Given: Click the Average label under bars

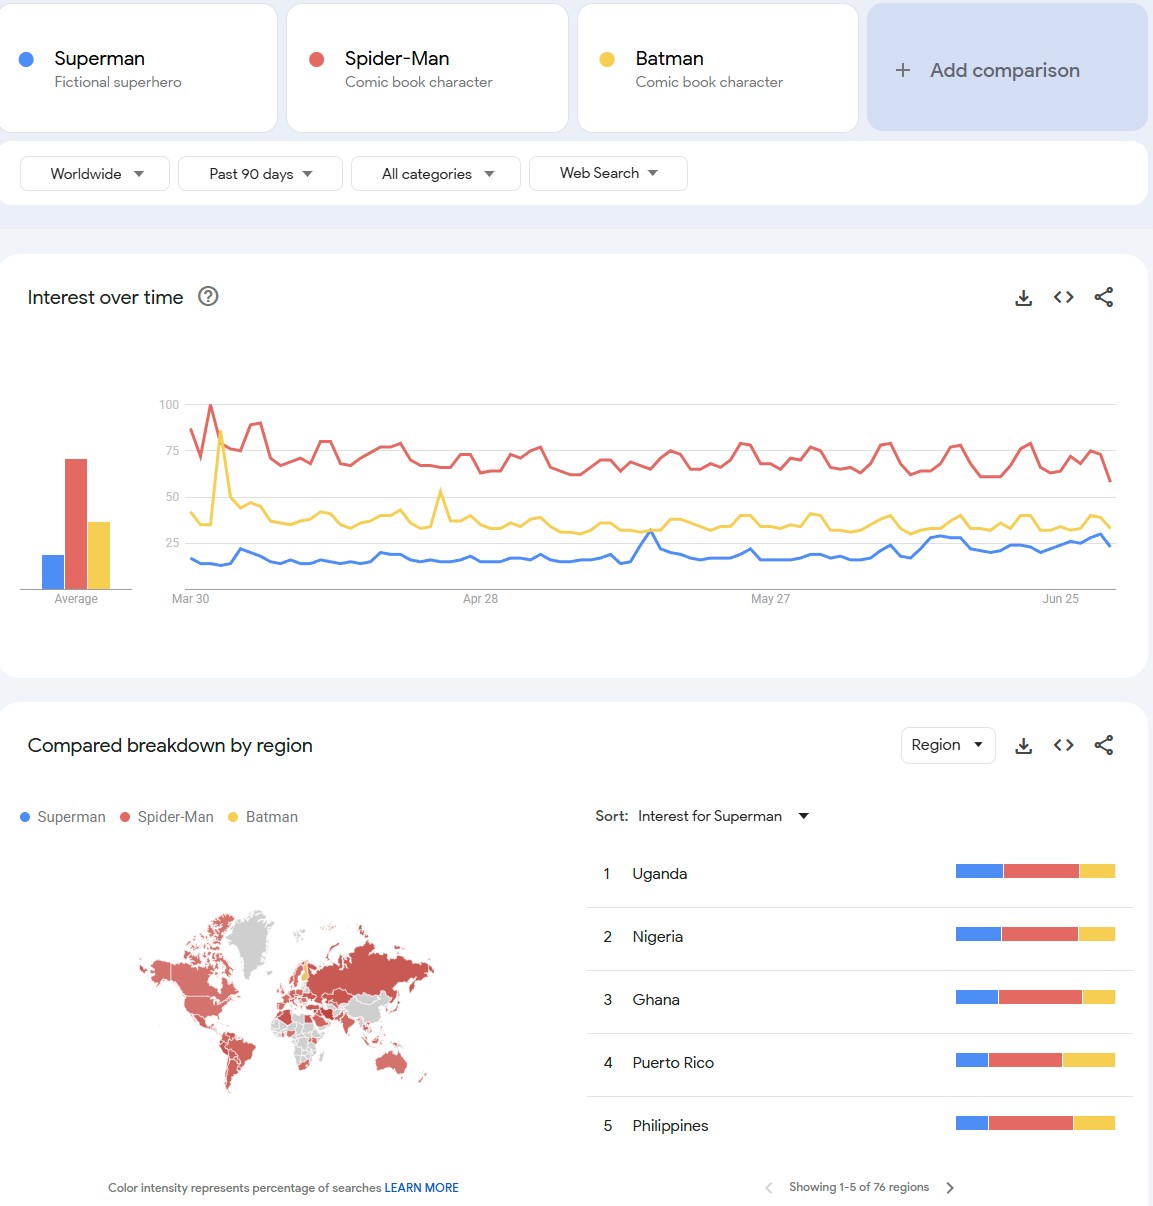Looking at the screenshot, I should click(76, 599).
